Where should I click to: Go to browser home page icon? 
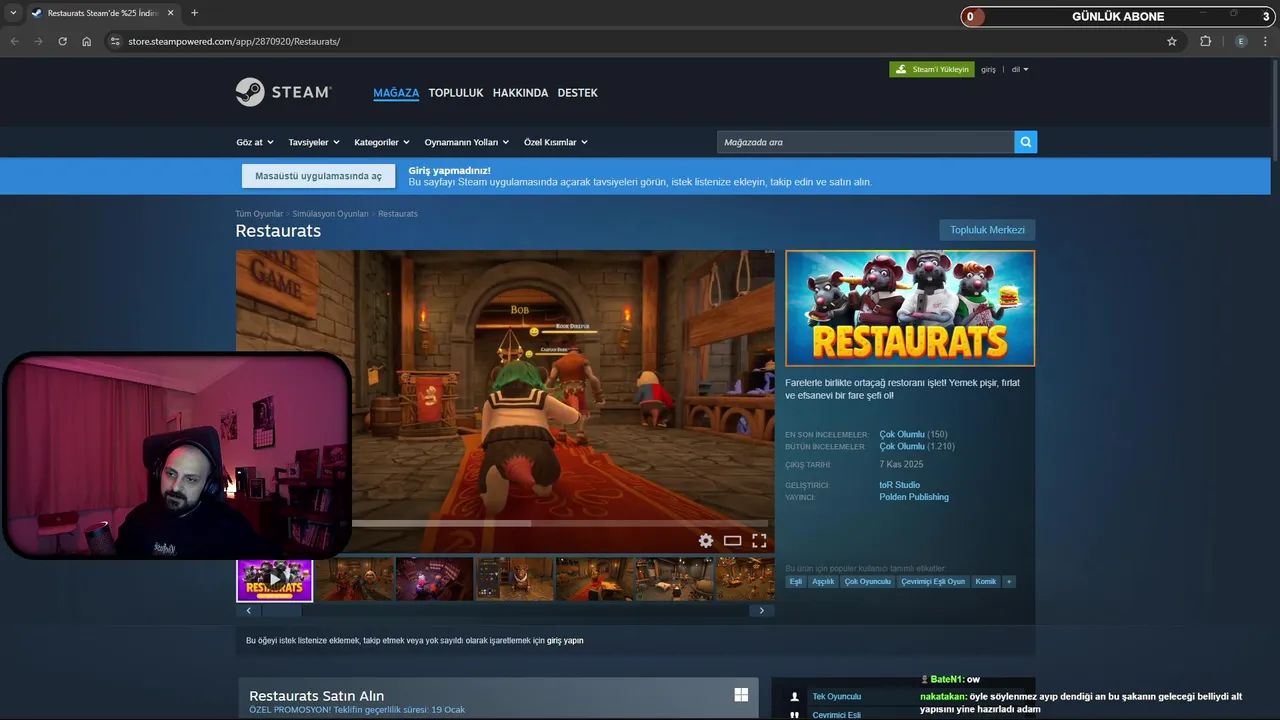coord(86,41)
